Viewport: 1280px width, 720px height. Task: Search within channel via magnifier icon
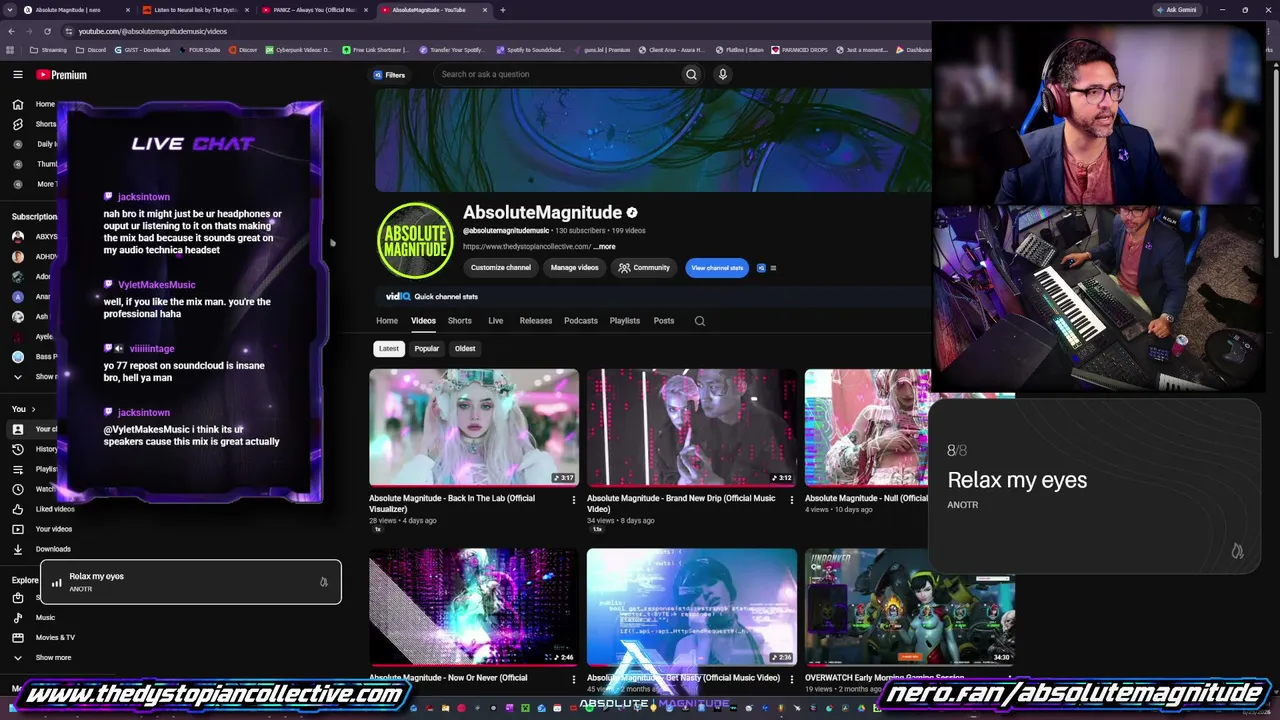(x=700, y=321)
